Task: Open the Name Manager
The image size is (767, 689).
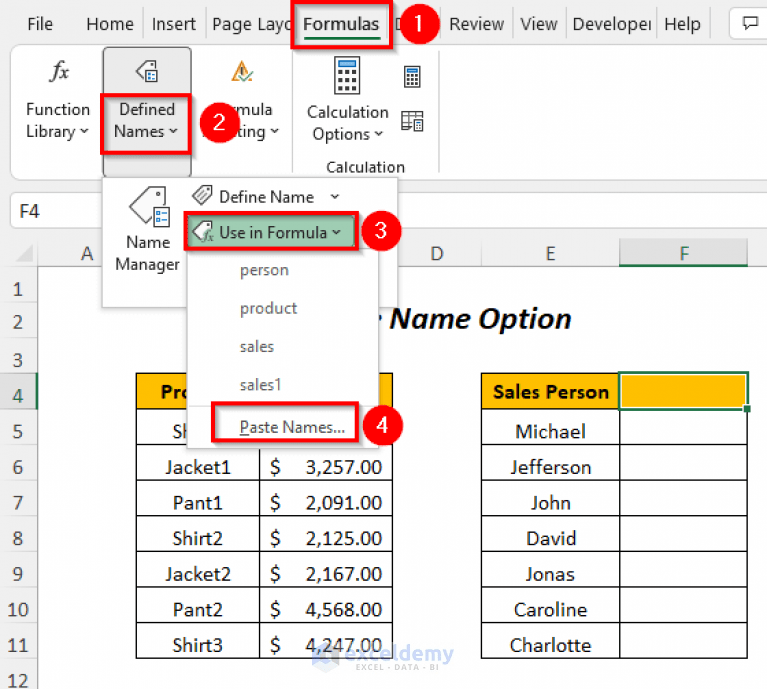Action: pos(148,229)
